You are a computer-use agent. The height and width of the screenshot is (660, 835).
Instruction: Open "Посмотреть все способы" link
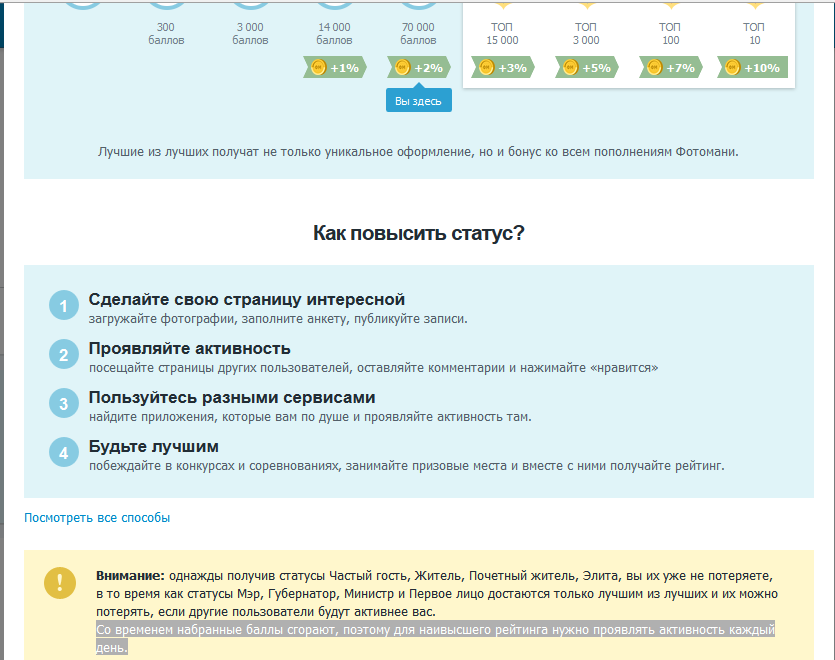(97, 518)
